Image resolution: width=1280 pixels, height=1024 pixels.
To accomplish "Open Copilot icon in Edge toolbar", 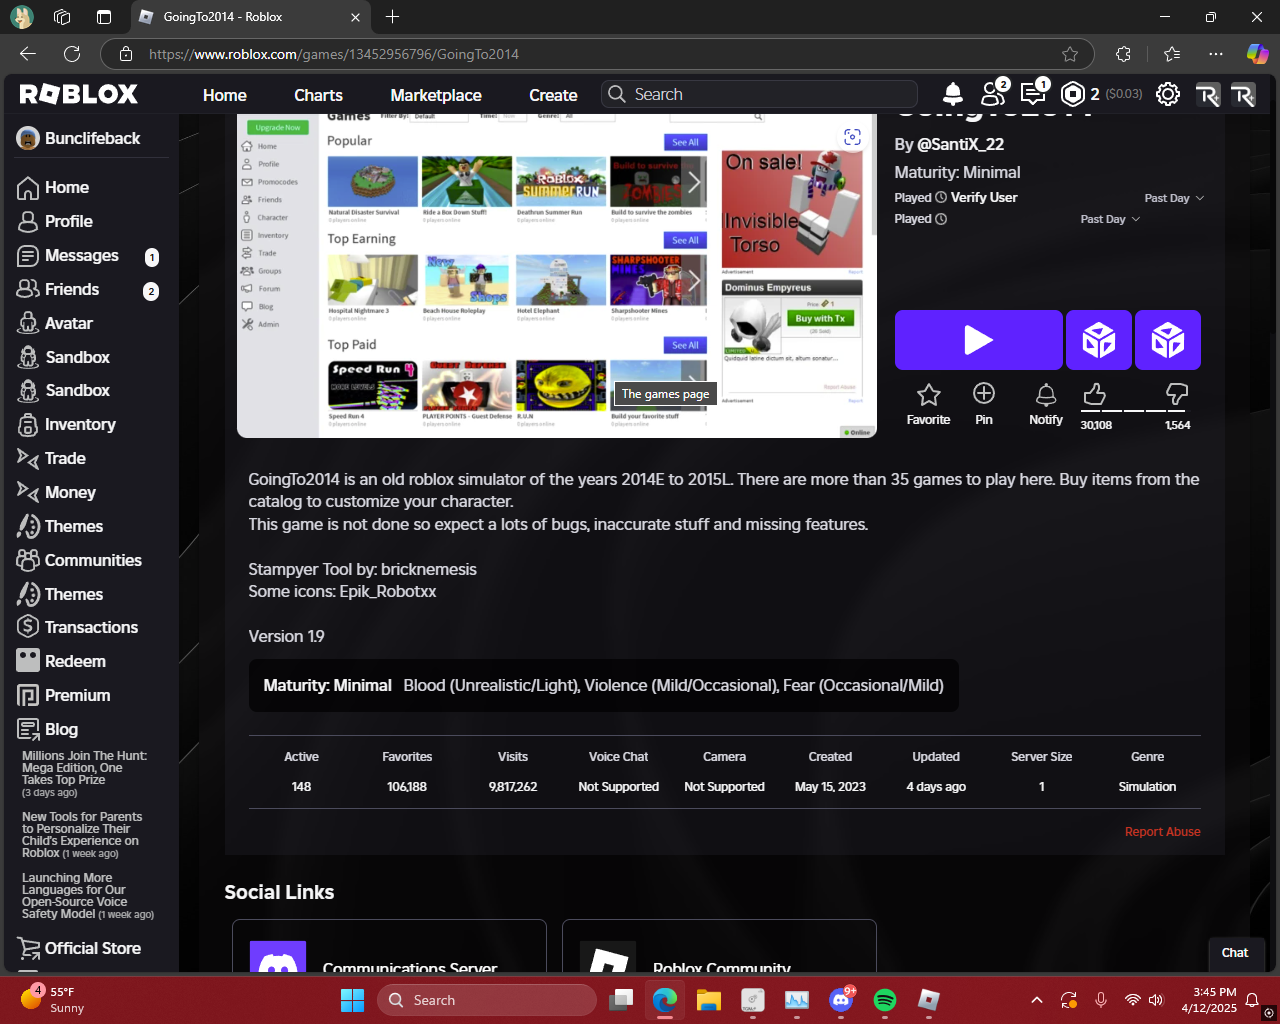I will [x=1257, y=54].
